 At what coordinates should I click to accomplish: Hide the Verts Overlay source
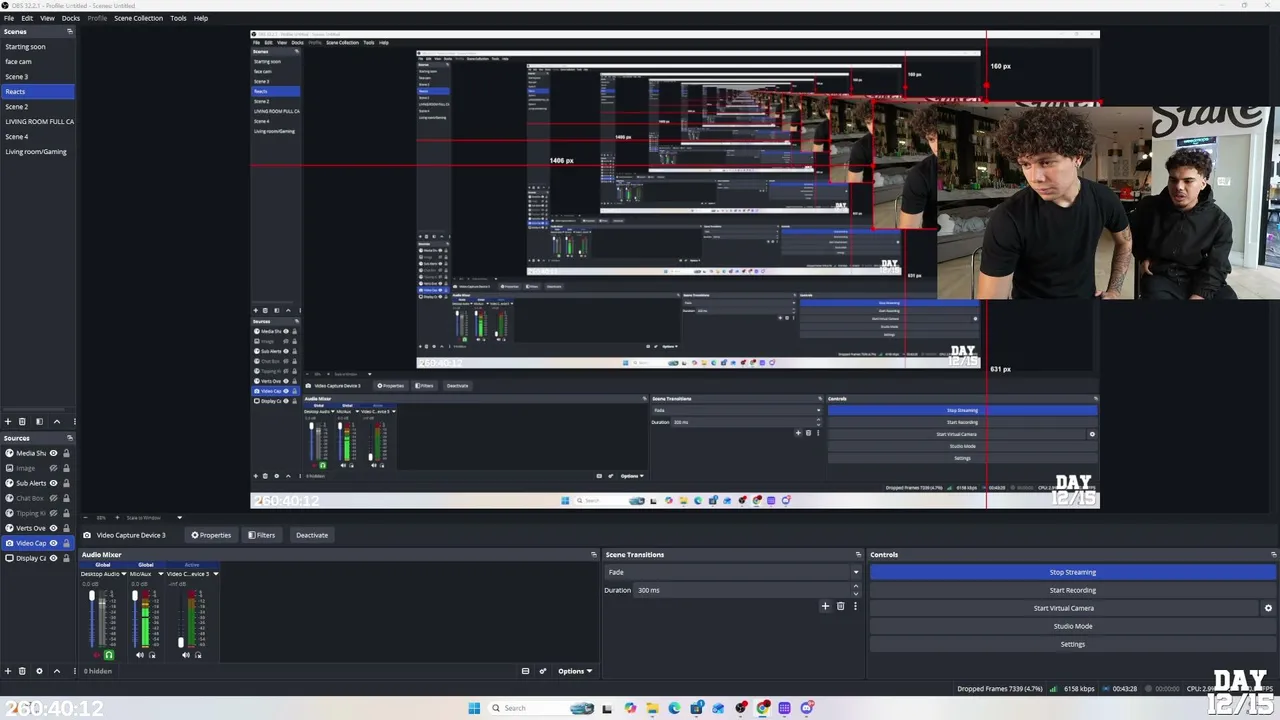pos(54,528)
